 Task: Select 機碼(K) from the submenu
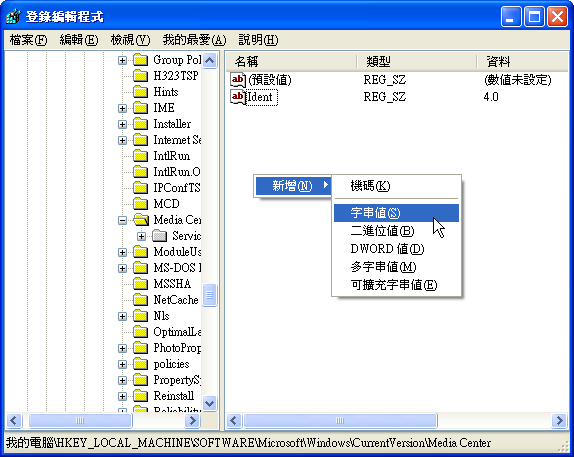pos(396,186)
